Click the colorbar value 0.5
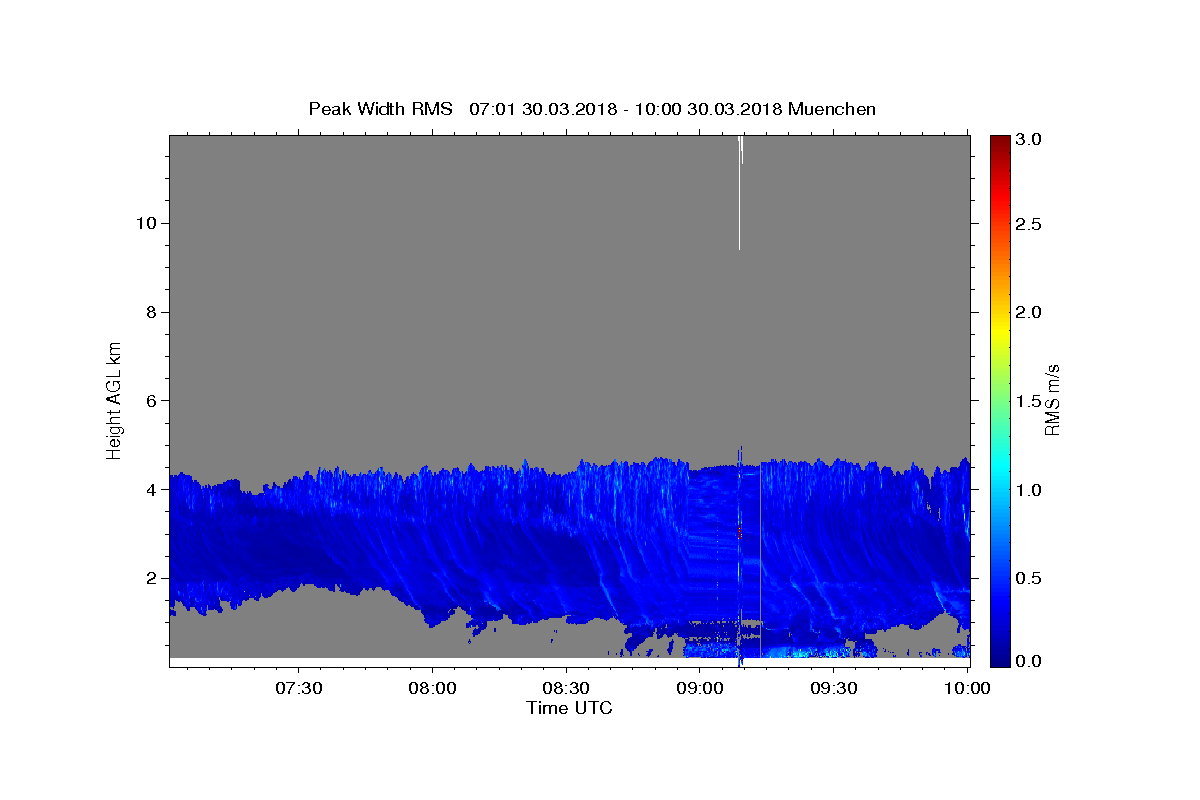Screen dimensions: 1200x800 (1029, 578)
